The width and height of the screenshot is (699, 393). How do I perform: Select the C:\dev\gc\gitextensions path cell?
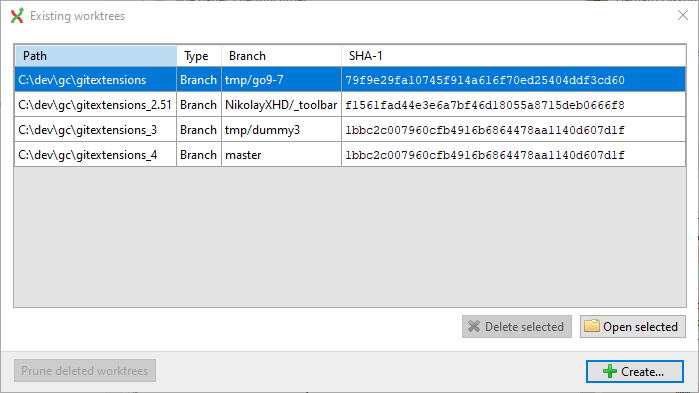(x=96, y=80)
